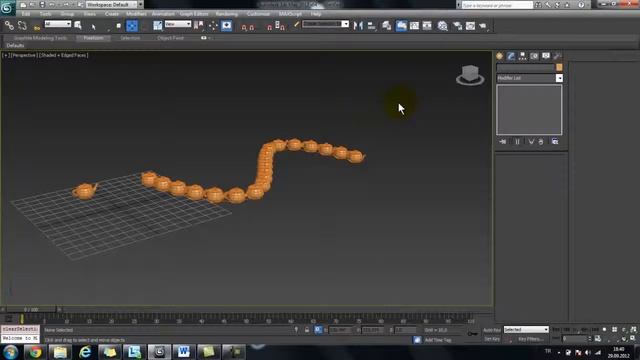
Task: Toggle Pin Stack below modifier stack
Action: pos(502,142)
